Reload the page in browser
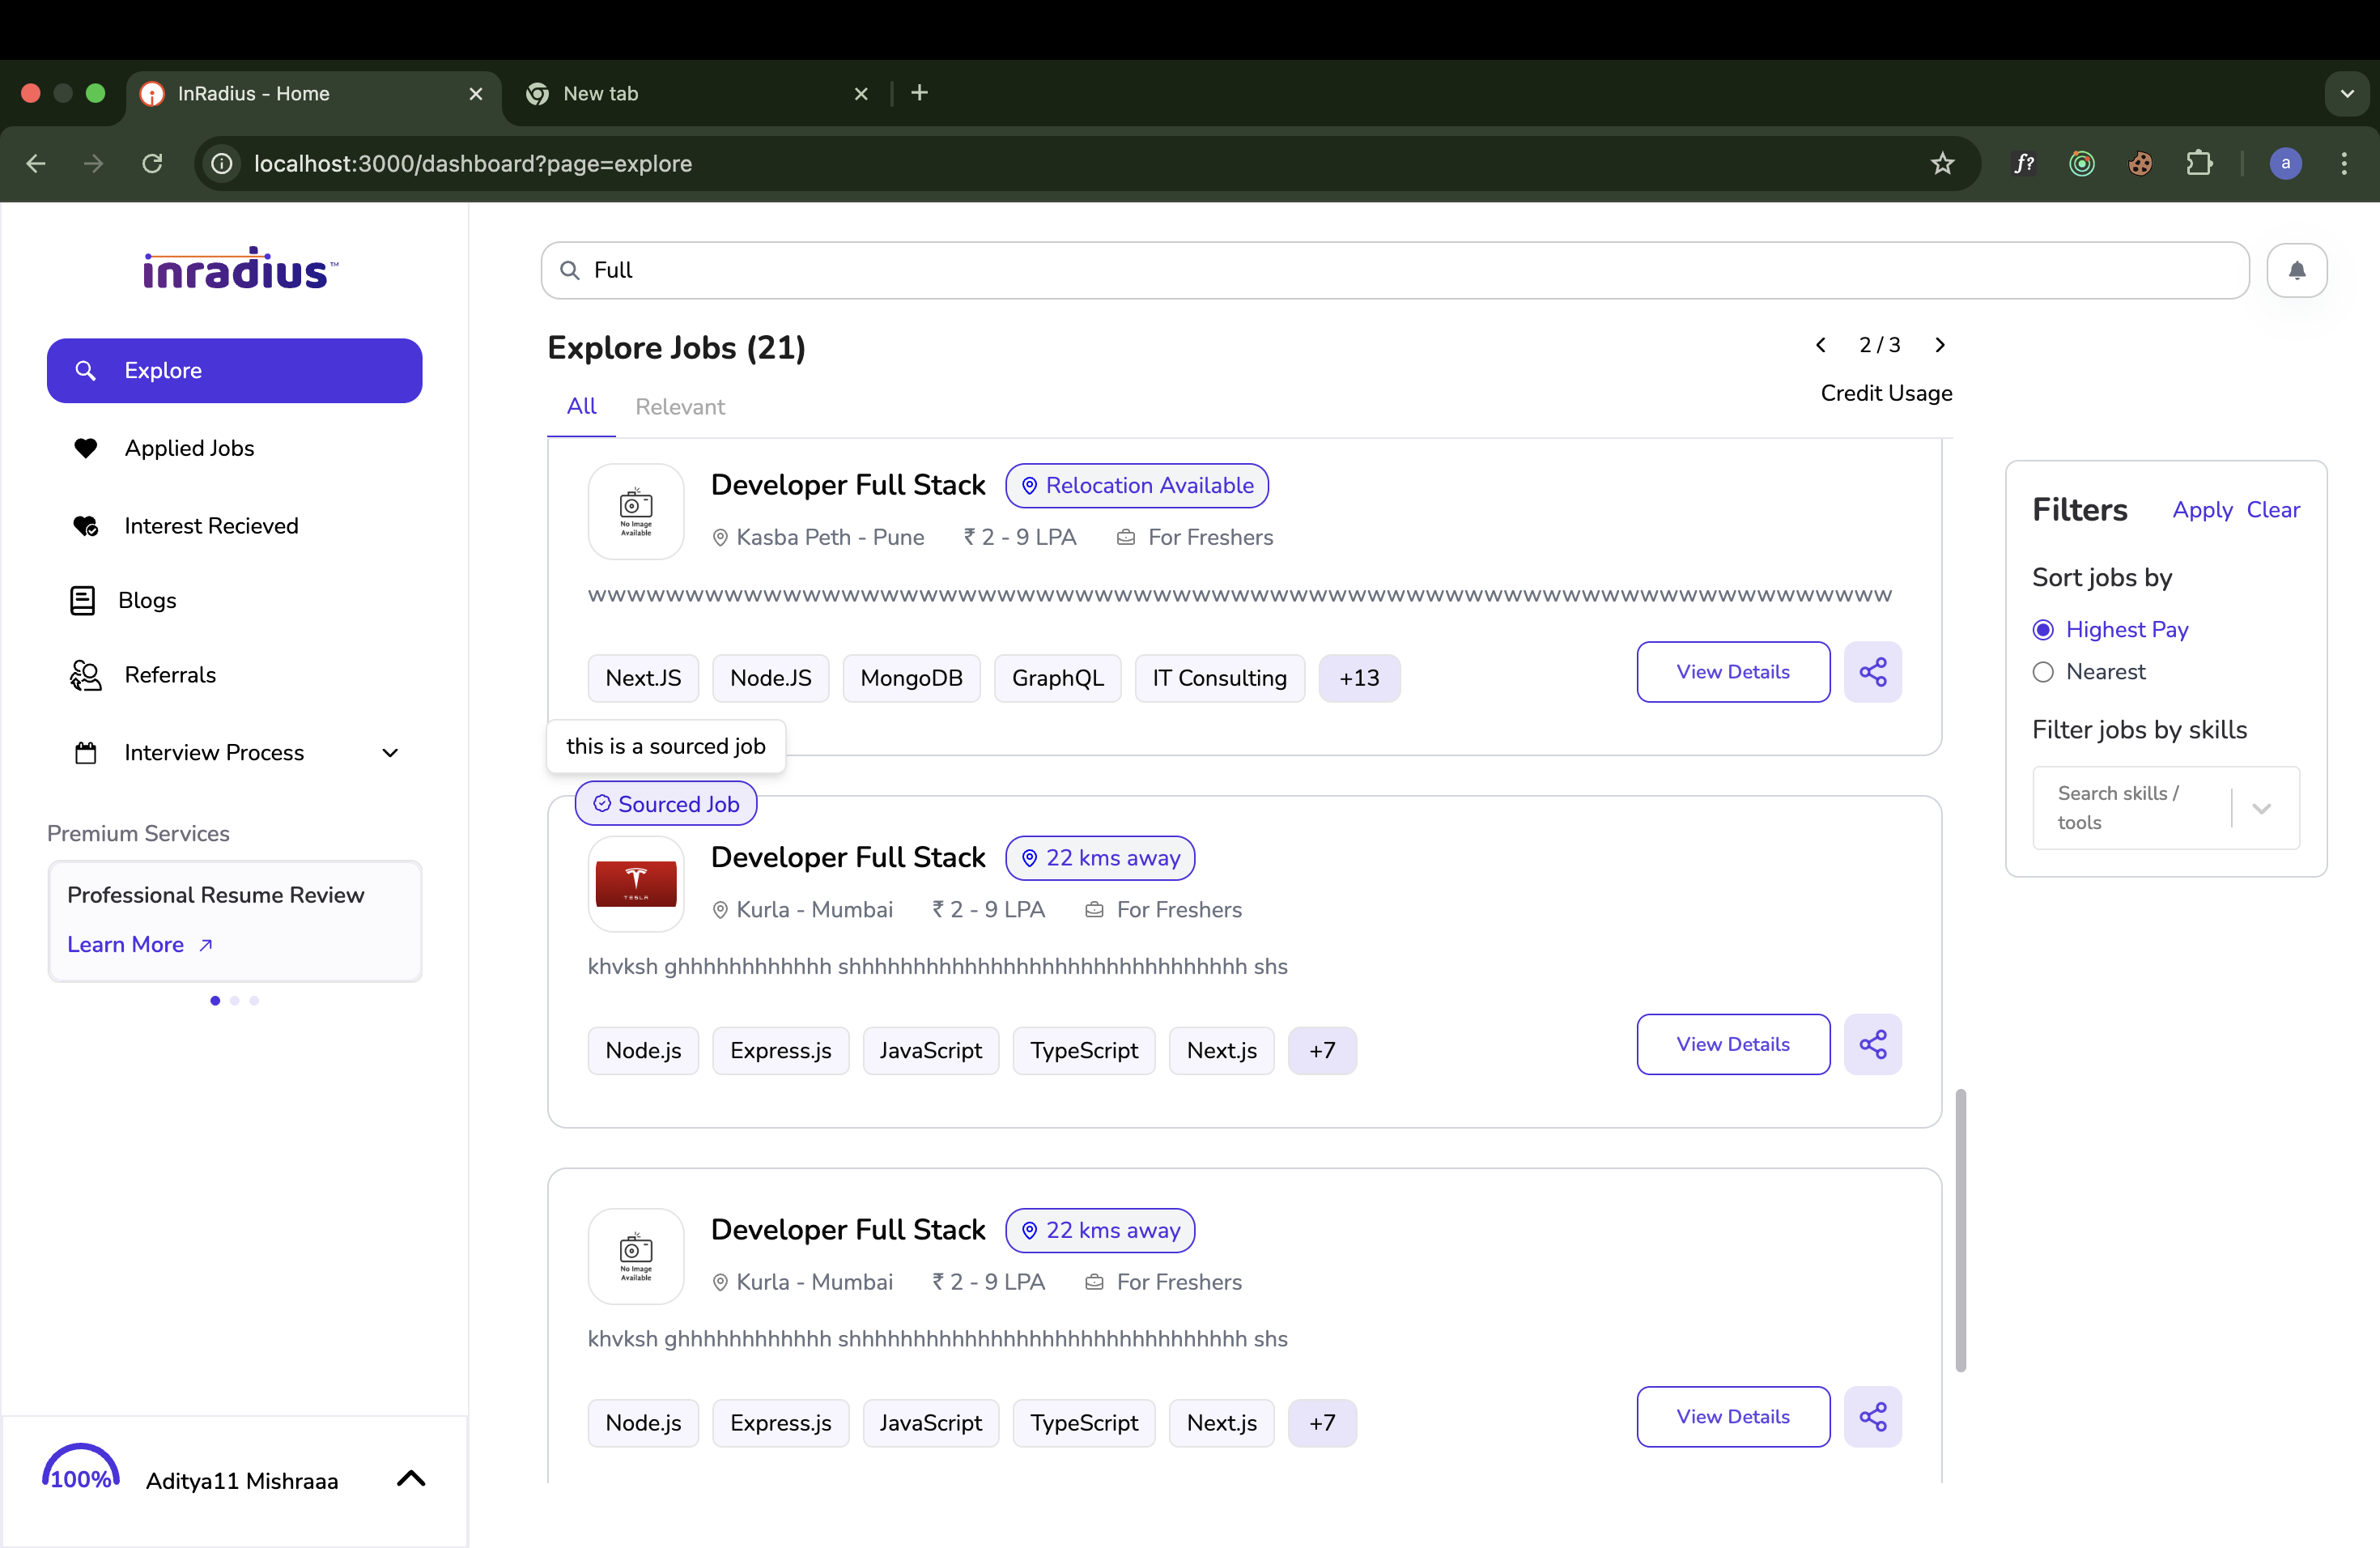 (x=152, y=163)
